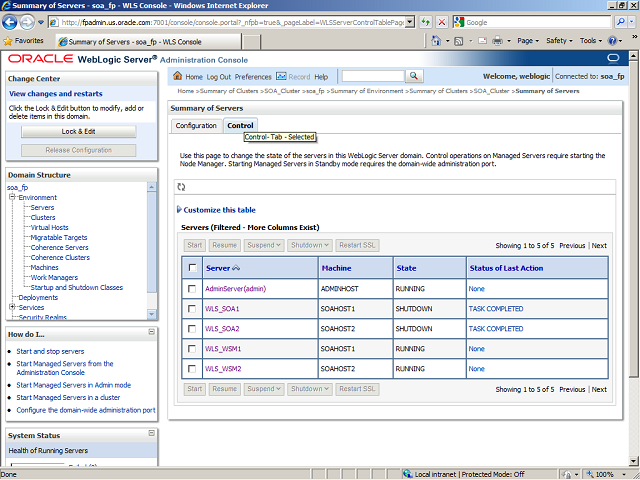Switch to the Configuration tab
The width and height of the screenshot is (640, 480).
[196, 125]
